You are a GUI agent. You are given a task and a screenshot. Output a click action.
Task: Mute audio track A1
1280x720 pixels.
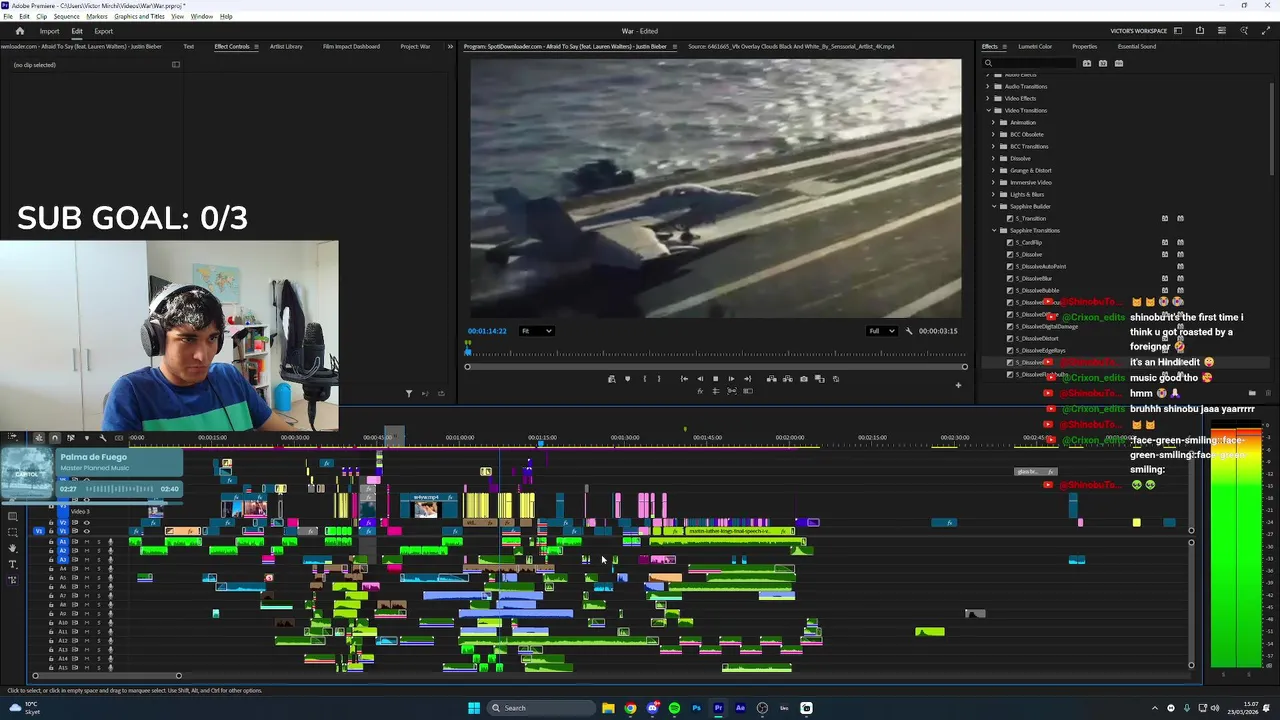[x=87, y=542]
